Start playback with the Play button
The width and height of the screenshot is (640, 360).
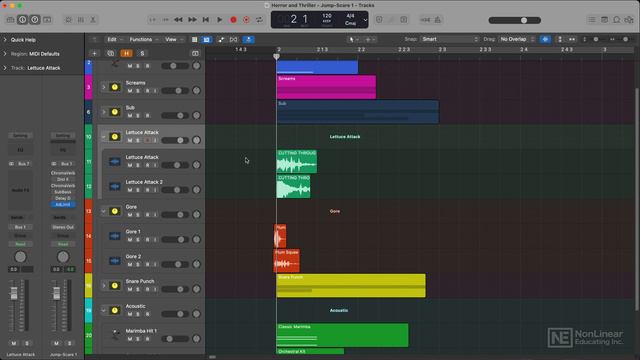coord(220,20)
